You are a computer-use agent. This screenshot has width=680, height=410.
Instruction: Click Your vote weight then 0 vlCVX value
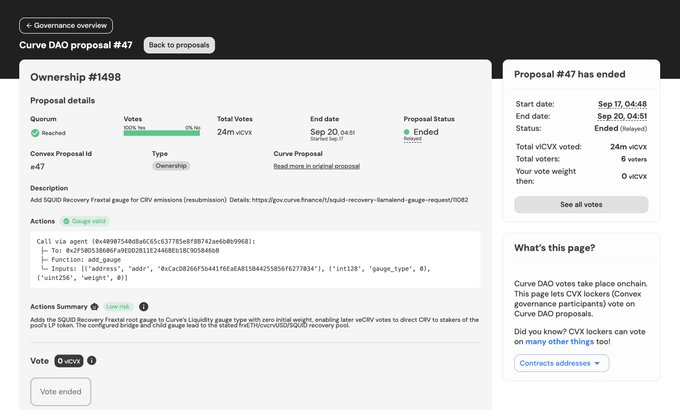(x=634, y=176)
